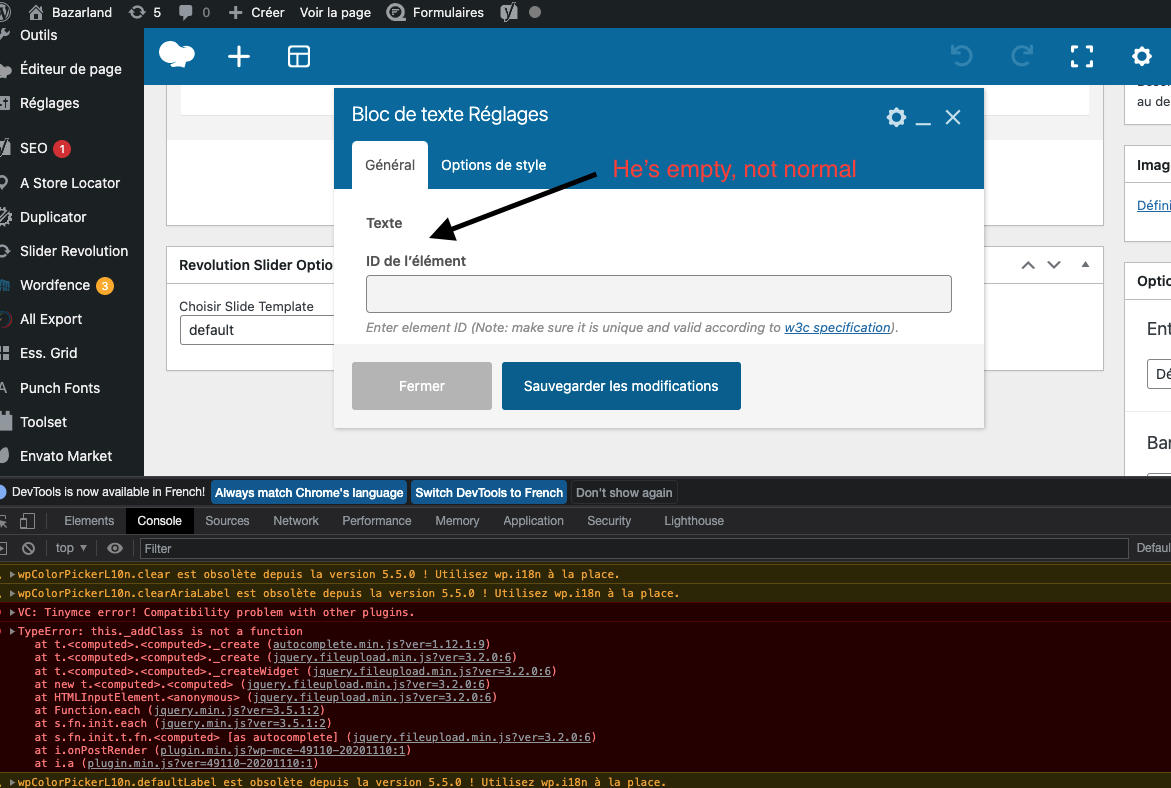1171x788 pixels.
Task: Switch to the Général tab
Action: click(390, 165)
